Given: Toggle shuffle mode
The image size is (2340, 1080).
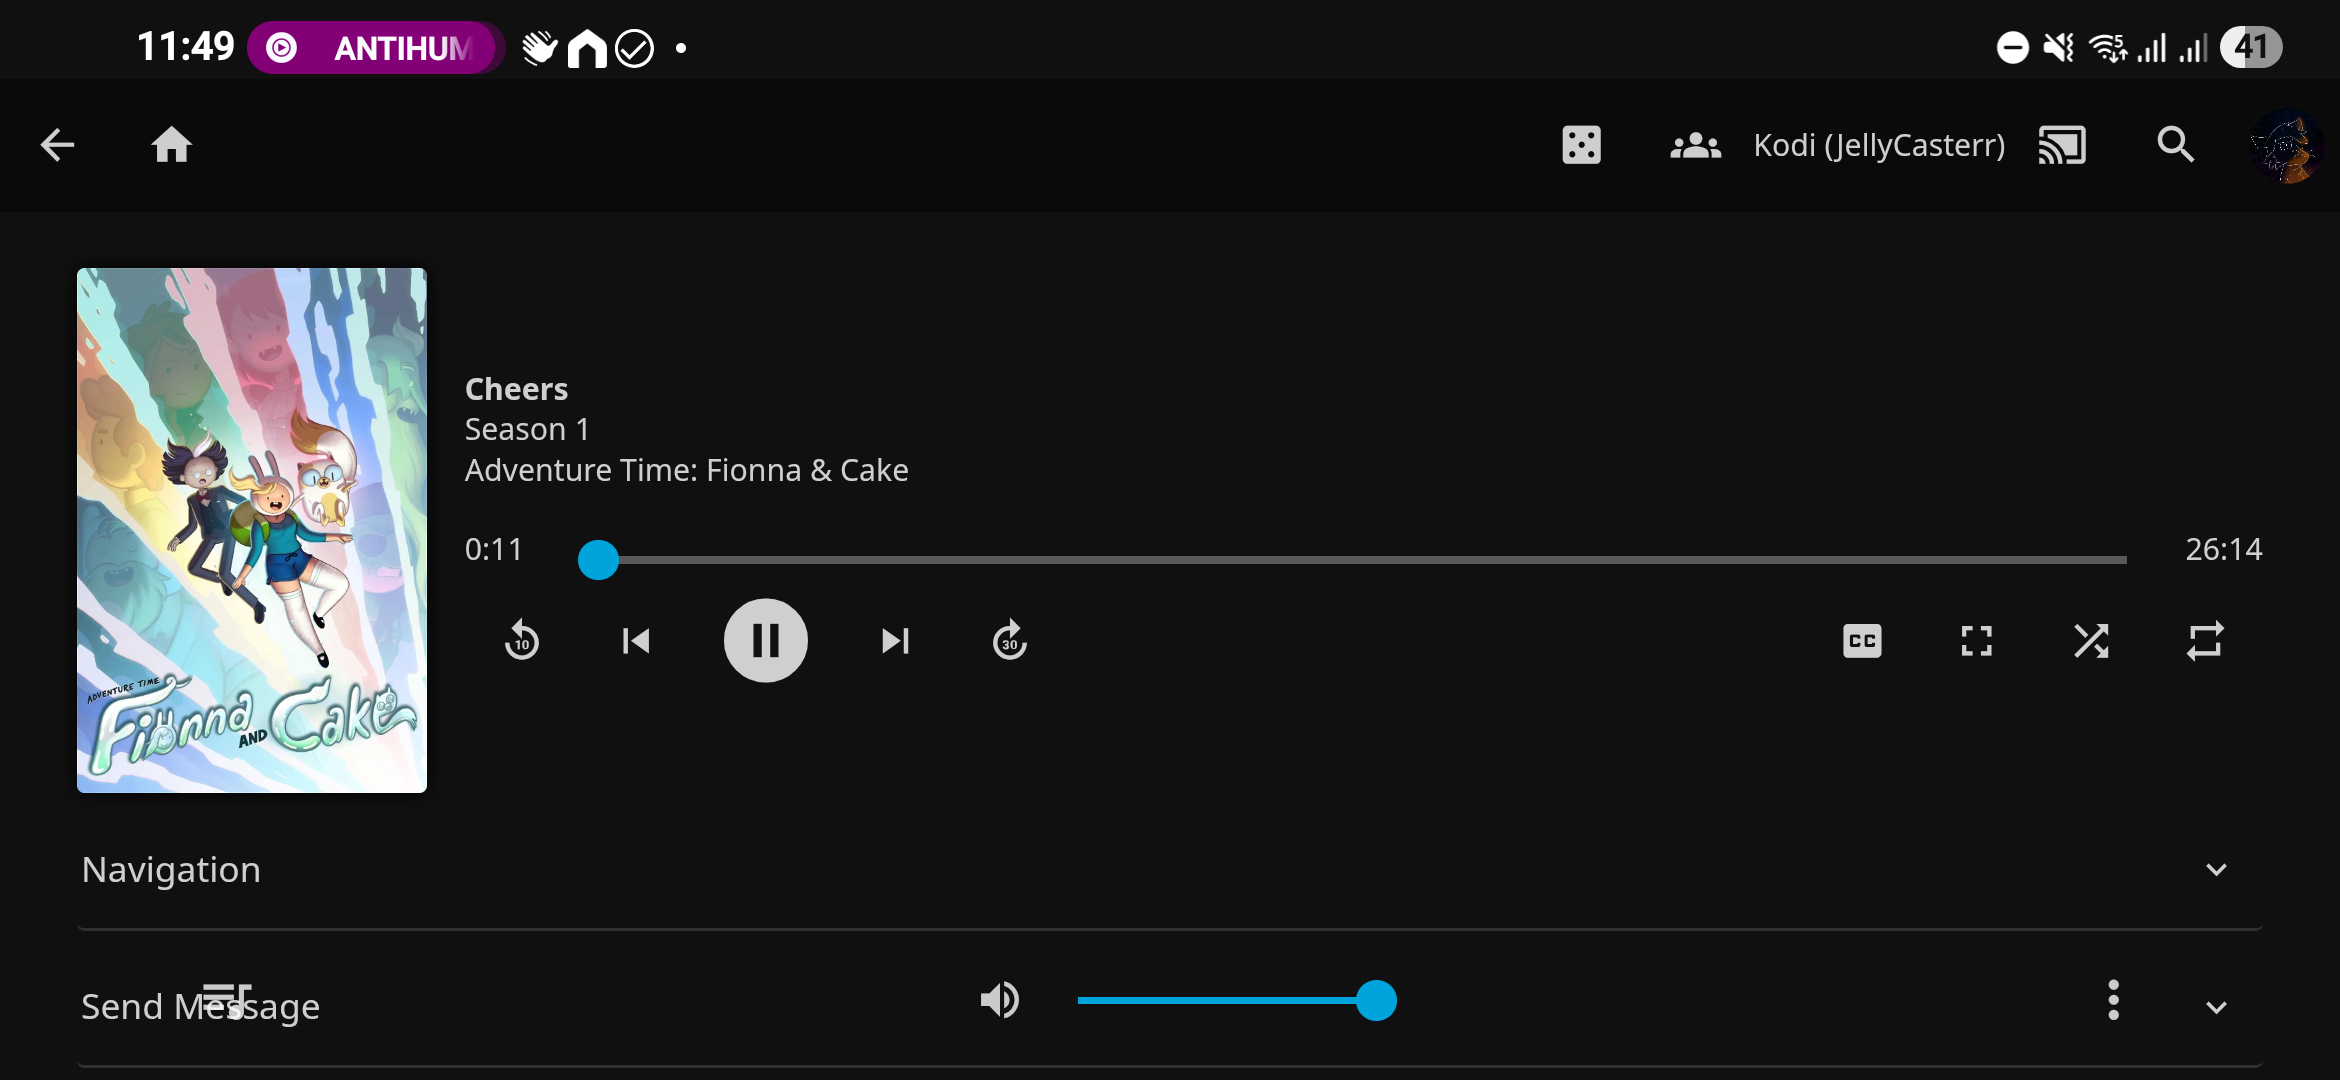Looking at the screenshot, I should tap(2091, 641).
